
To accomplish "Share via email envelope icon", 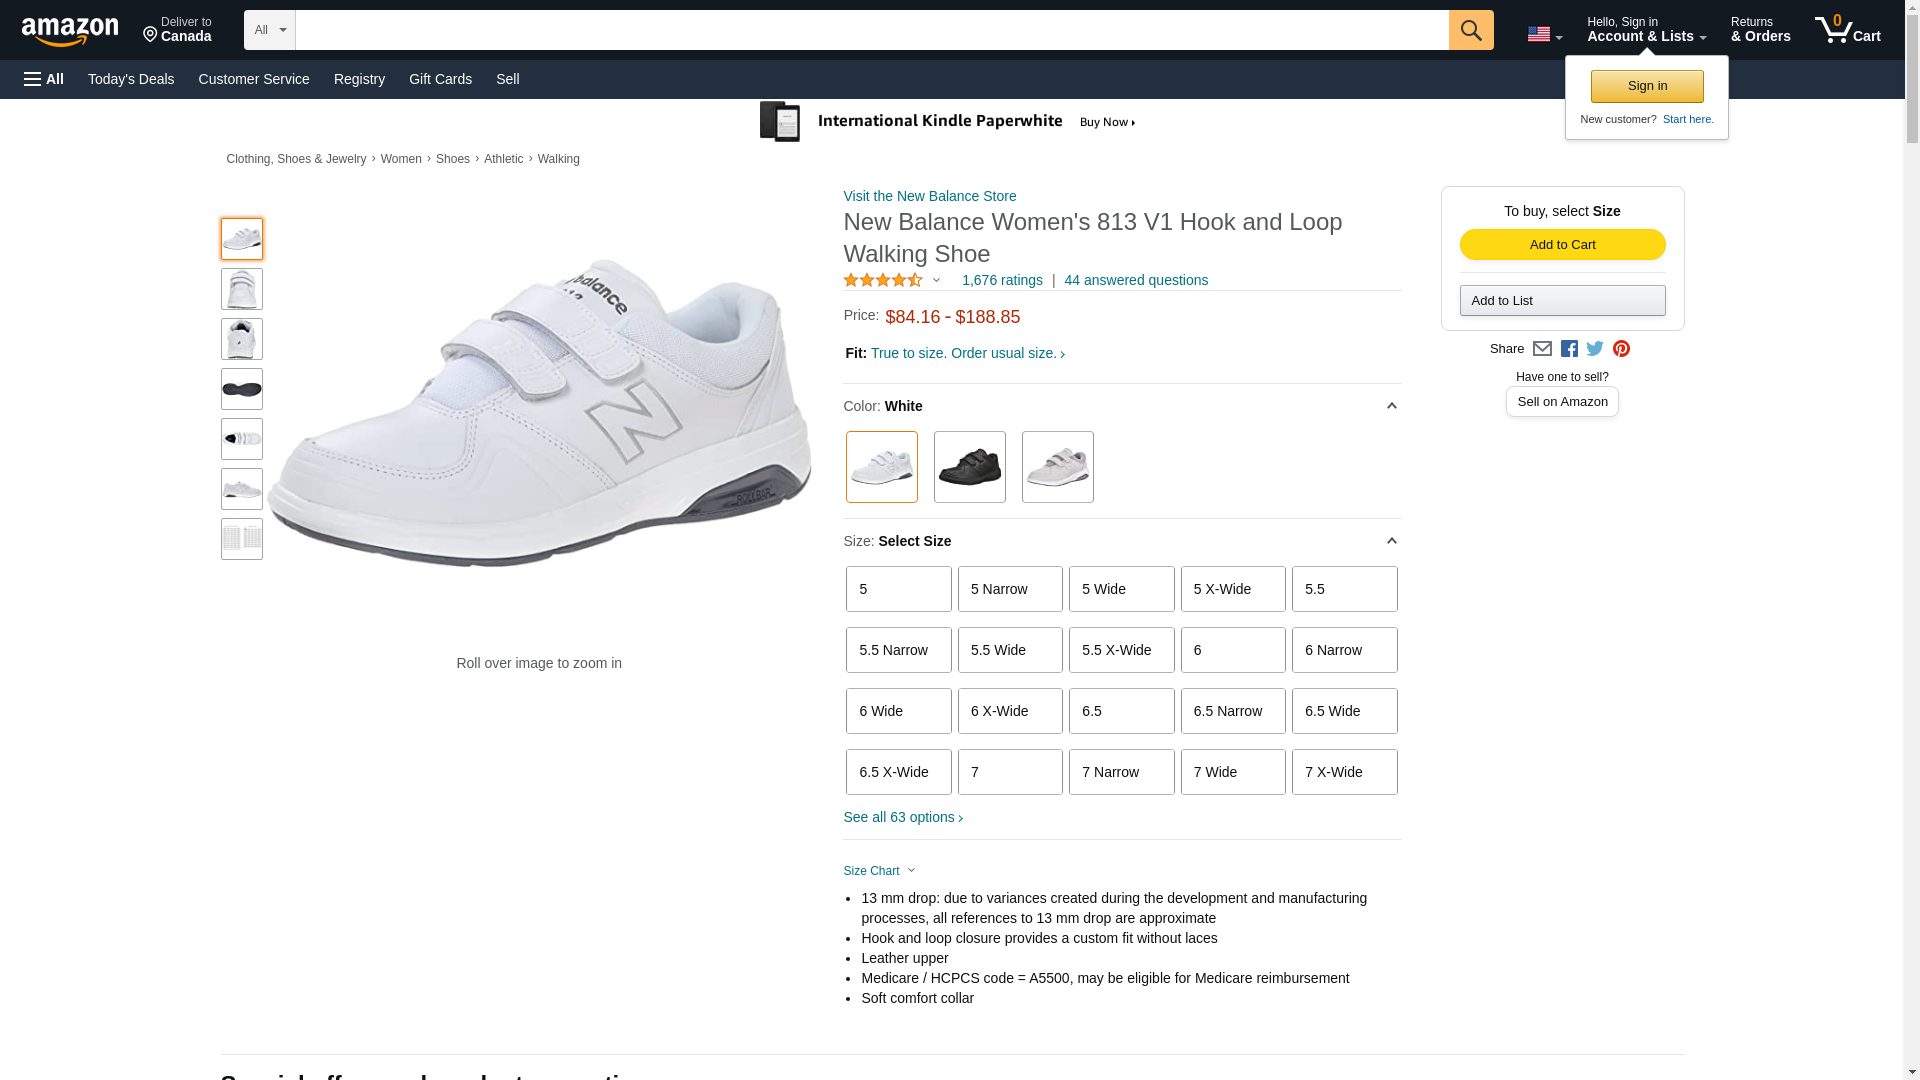I will point(1542,349).
